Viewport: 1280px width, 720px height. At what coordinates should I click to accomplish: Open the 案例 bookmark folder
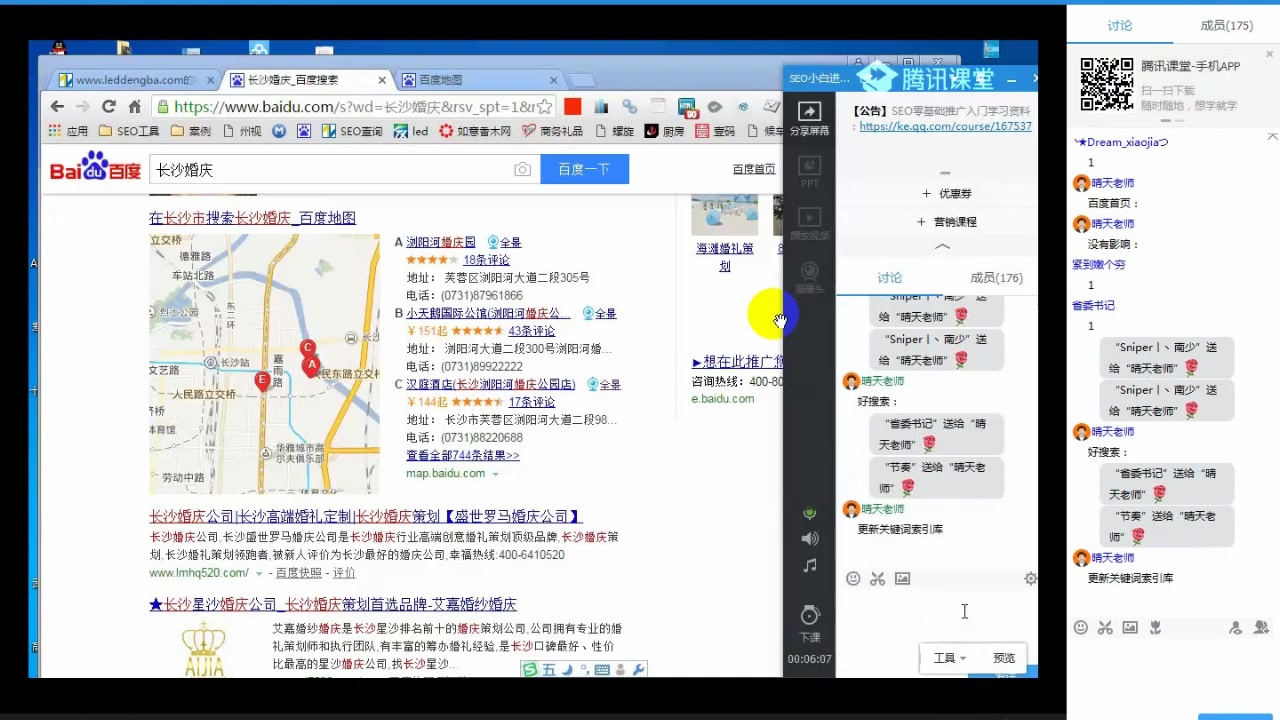[x=190, y=131]
